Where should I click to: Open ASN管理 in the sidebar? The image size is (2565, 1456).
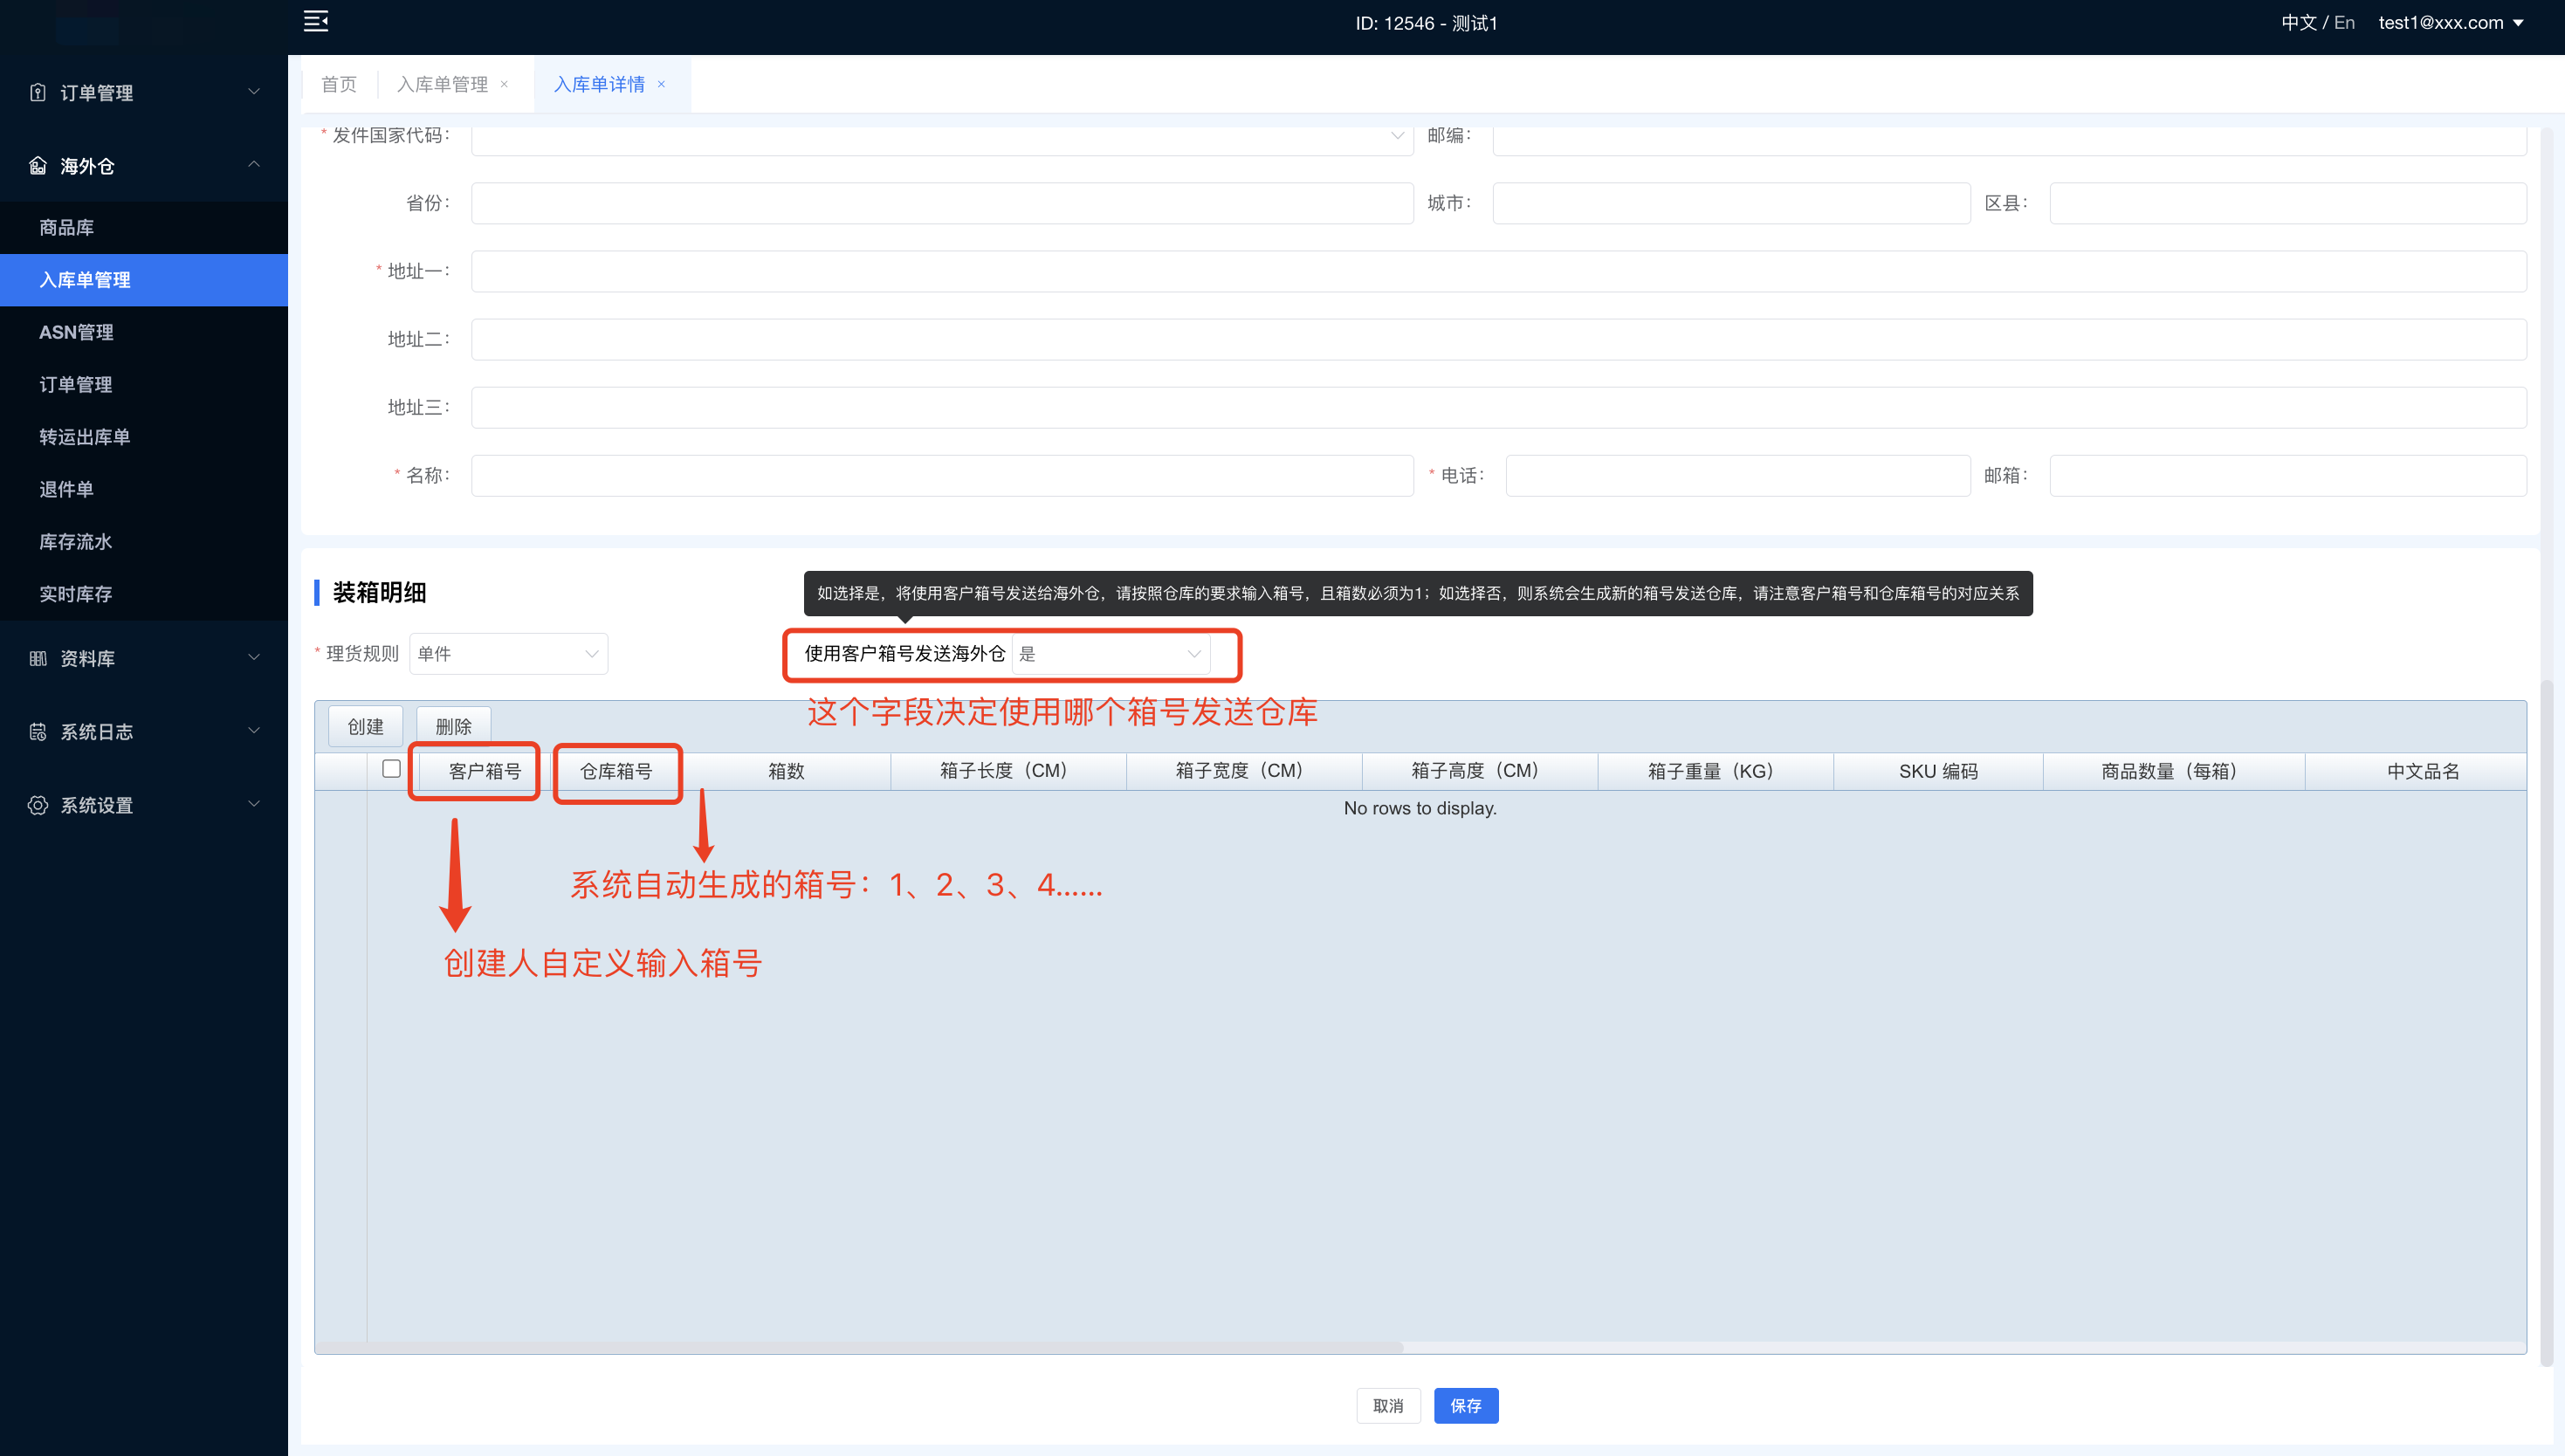click(144, 332)
